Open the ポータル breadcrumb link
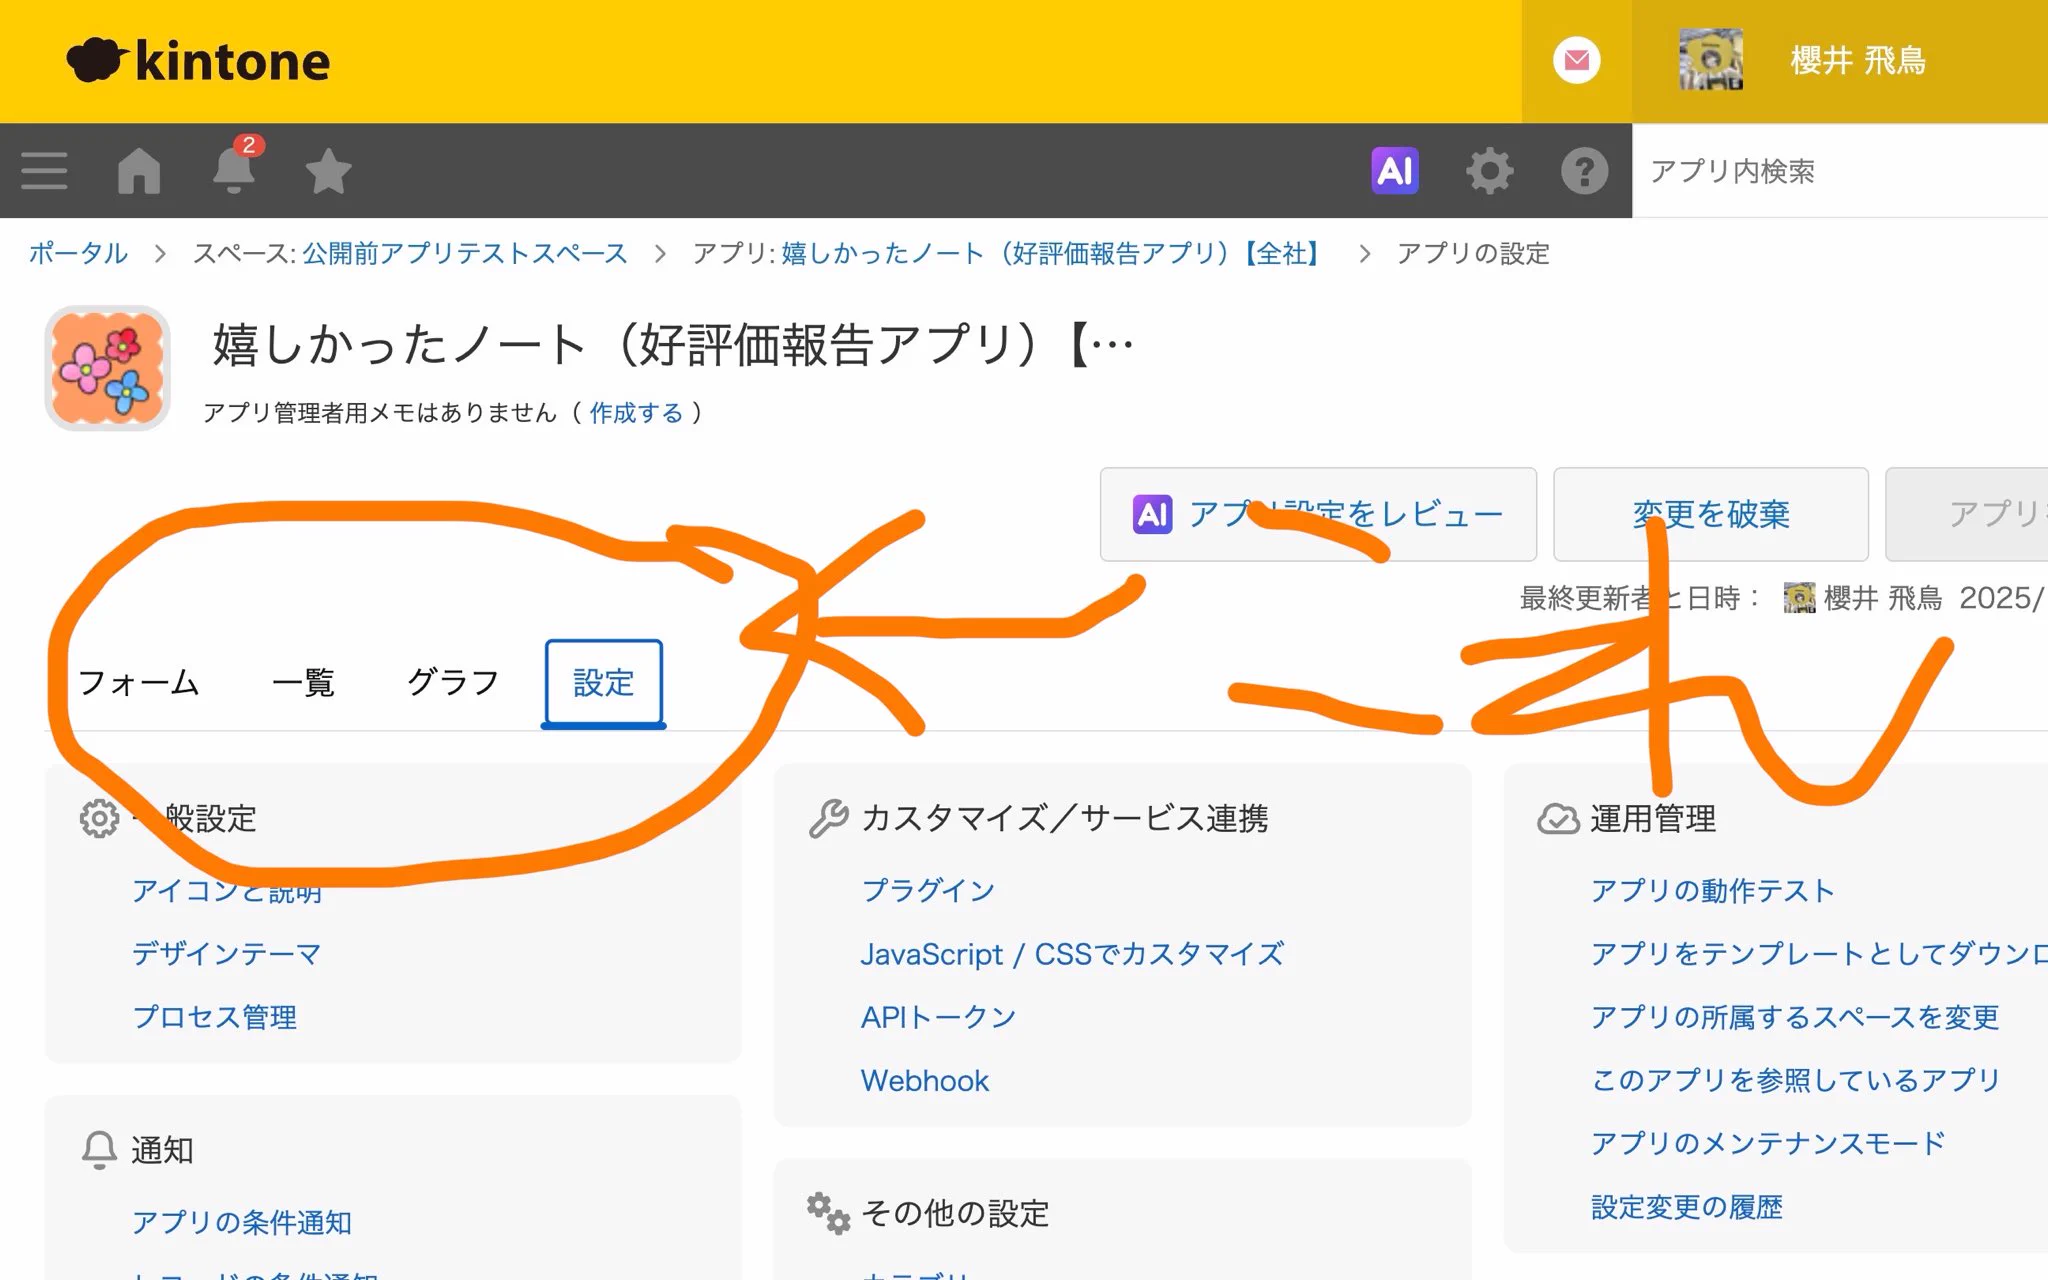Screen dimensions: 2048x1280 [78, 253]
